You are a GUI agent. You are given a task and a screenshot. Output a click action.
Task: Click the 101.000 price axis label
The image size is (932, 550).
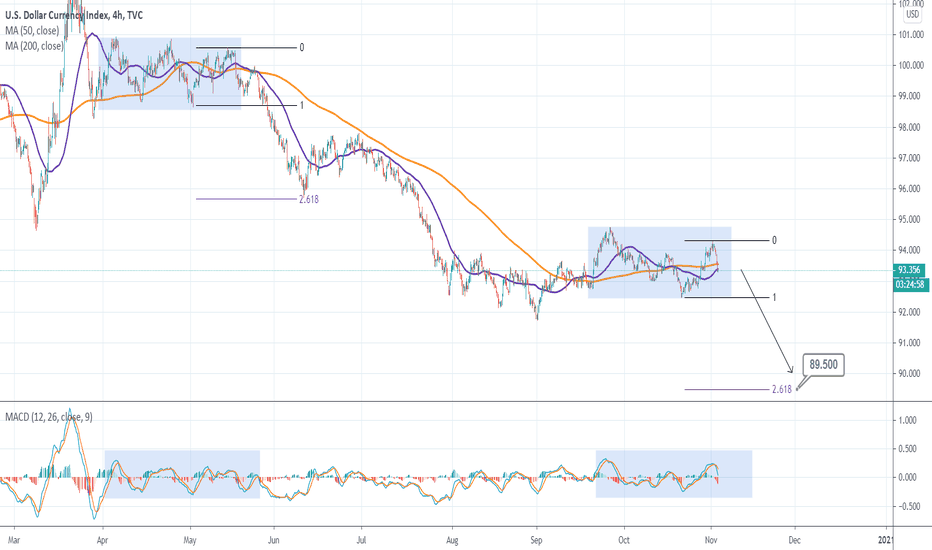click(x=911, y=35)
